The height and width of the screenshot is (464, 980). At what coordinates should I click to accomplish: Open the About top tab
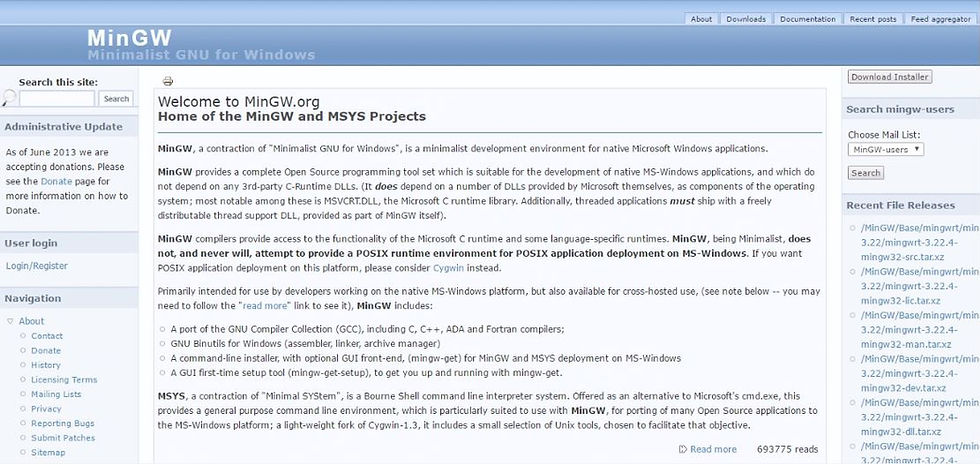coord(701,19)
